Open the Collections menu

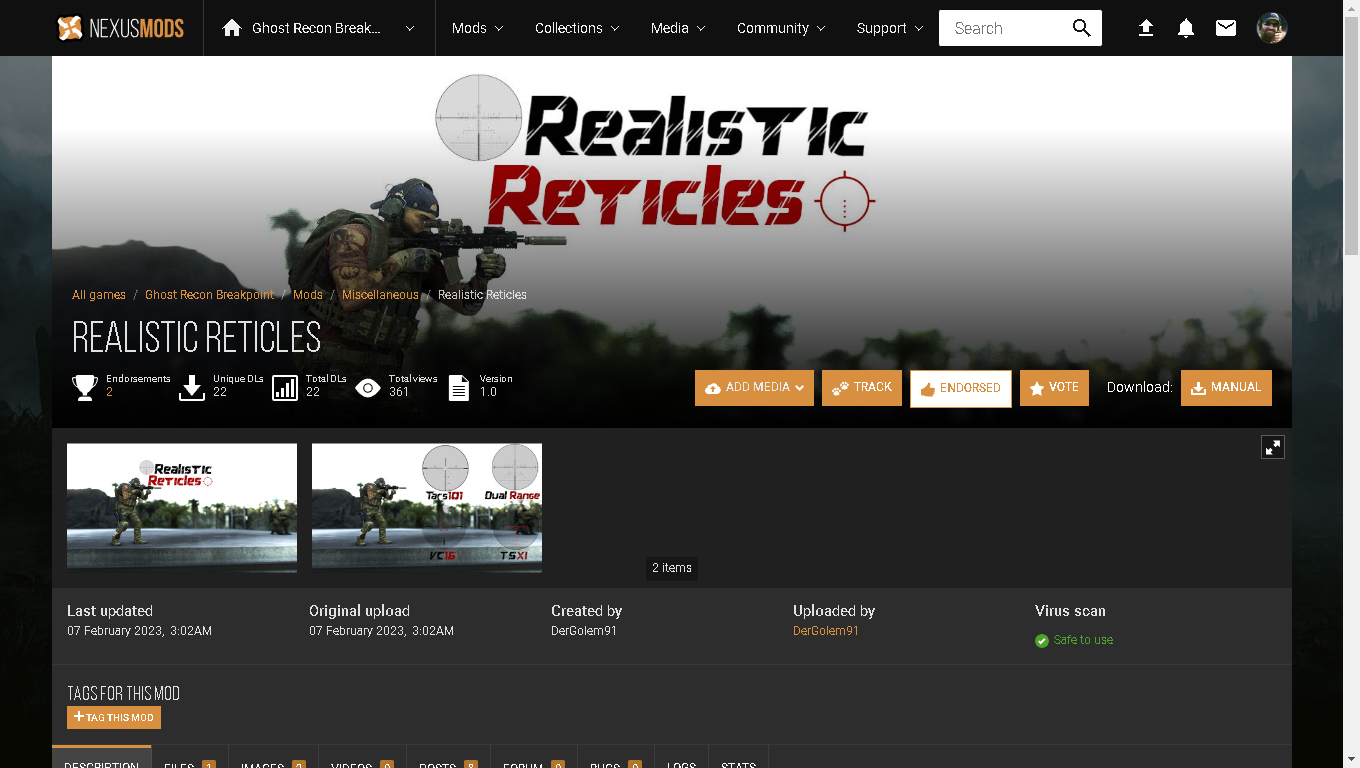(577, 28)
